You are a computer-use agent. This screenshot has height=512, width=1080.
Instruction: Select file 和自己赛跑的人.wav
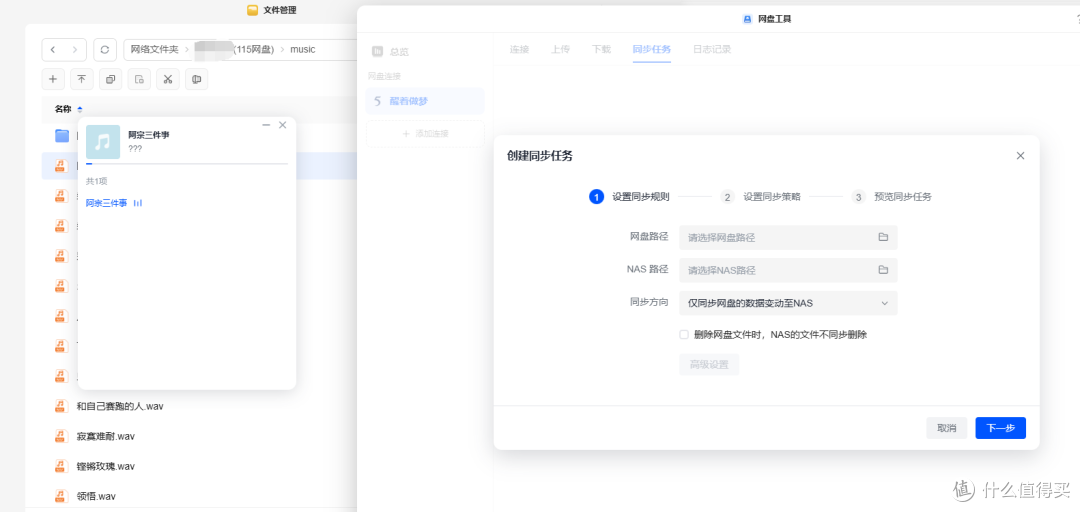pos(120,407)
